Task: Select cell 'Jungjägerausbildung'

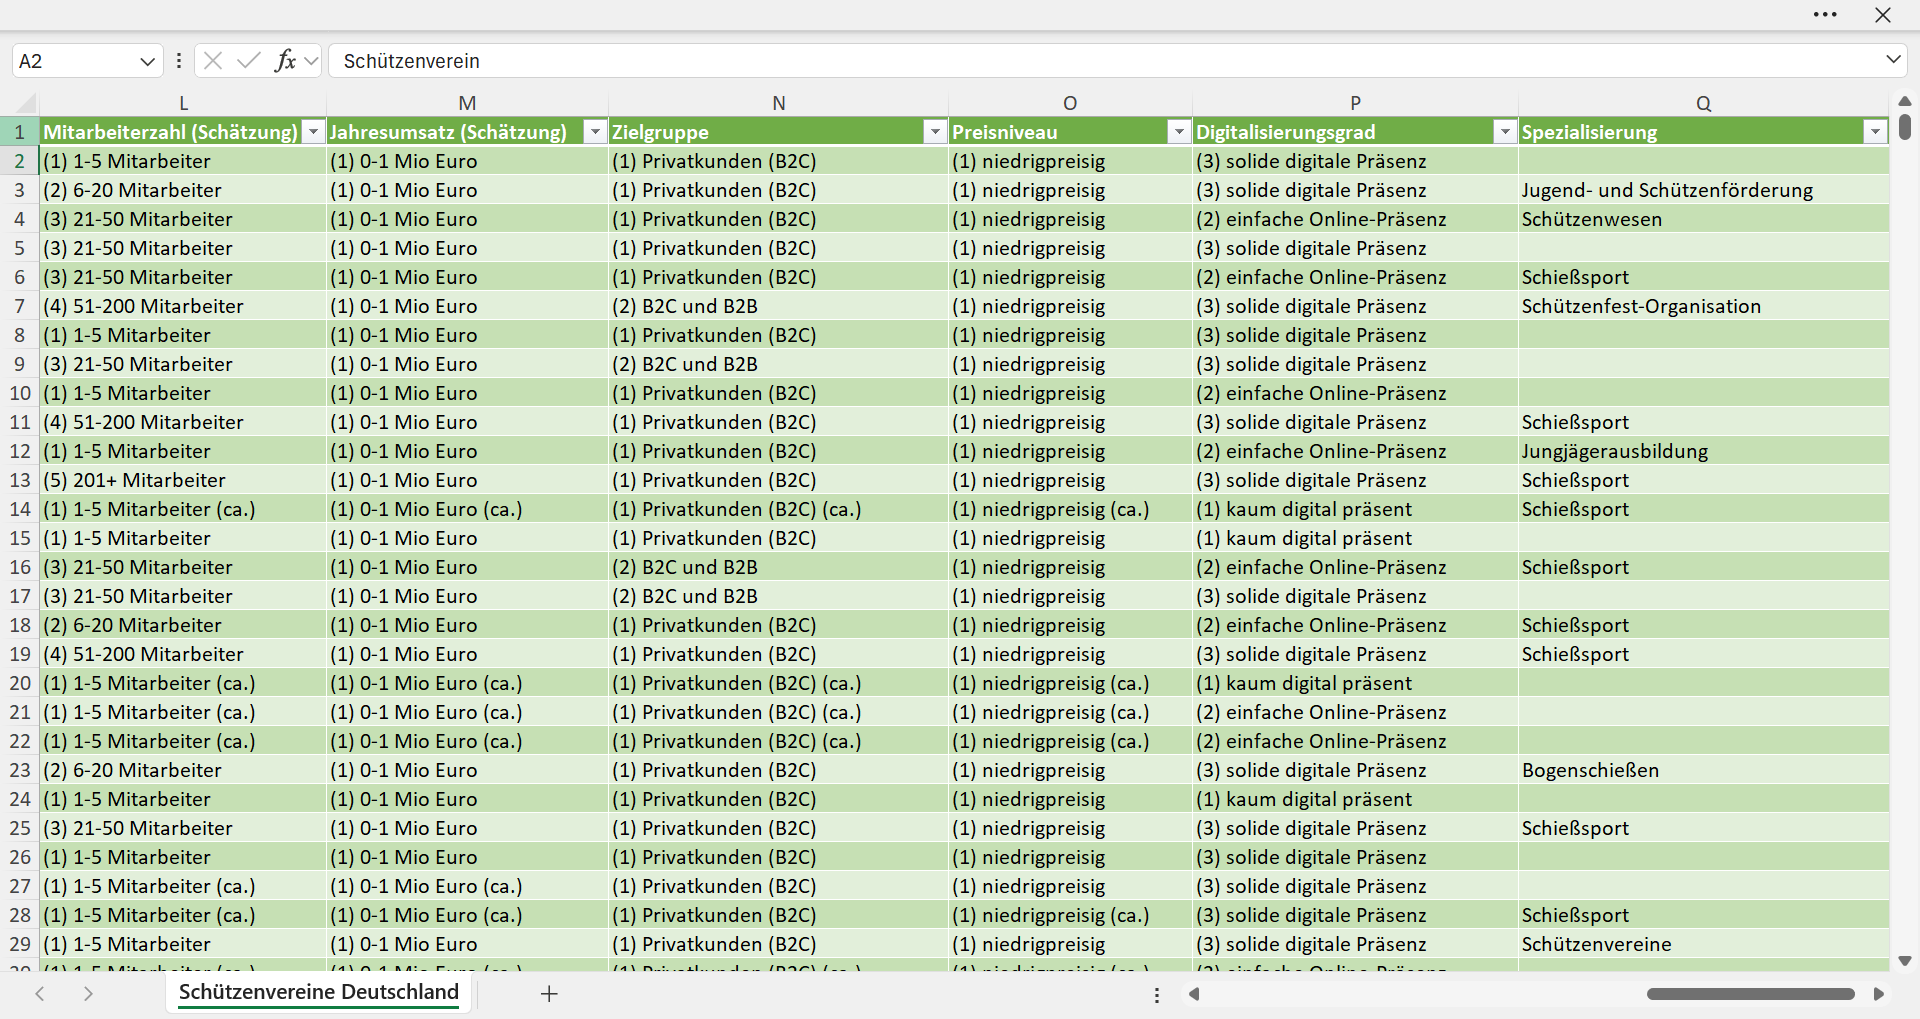Action: point(1703,451)
